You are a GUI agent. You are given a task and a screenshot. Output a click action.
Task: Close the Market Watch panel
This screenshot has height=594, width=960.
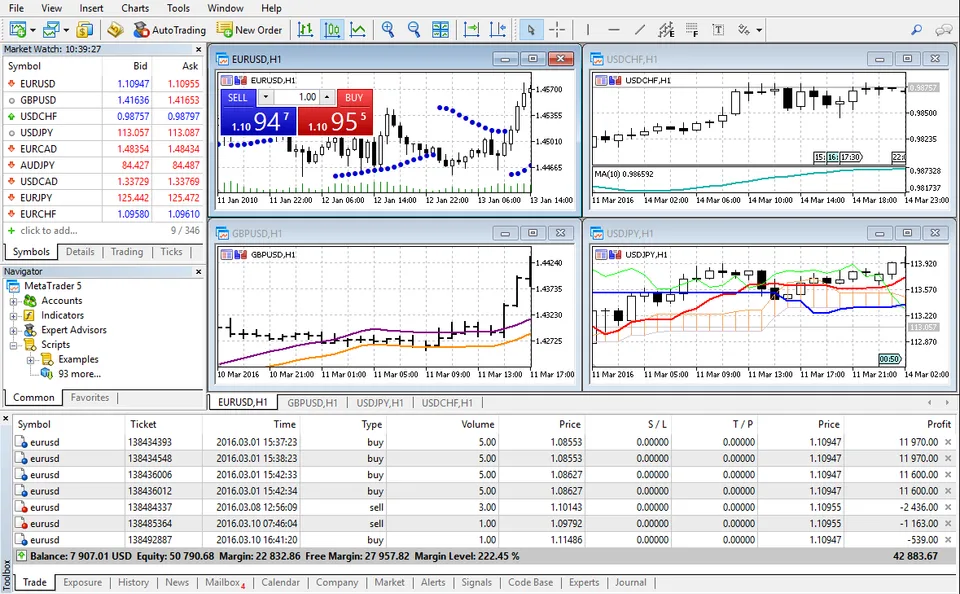198,49
